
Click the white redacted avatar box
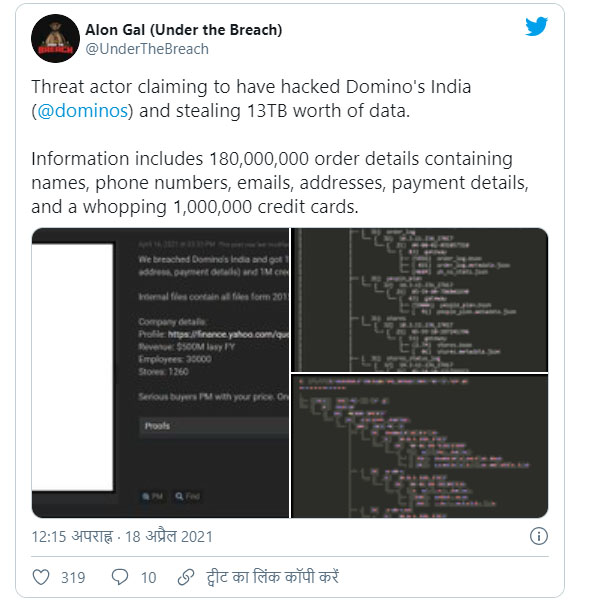pyautogui.click(x=73, y=367)
